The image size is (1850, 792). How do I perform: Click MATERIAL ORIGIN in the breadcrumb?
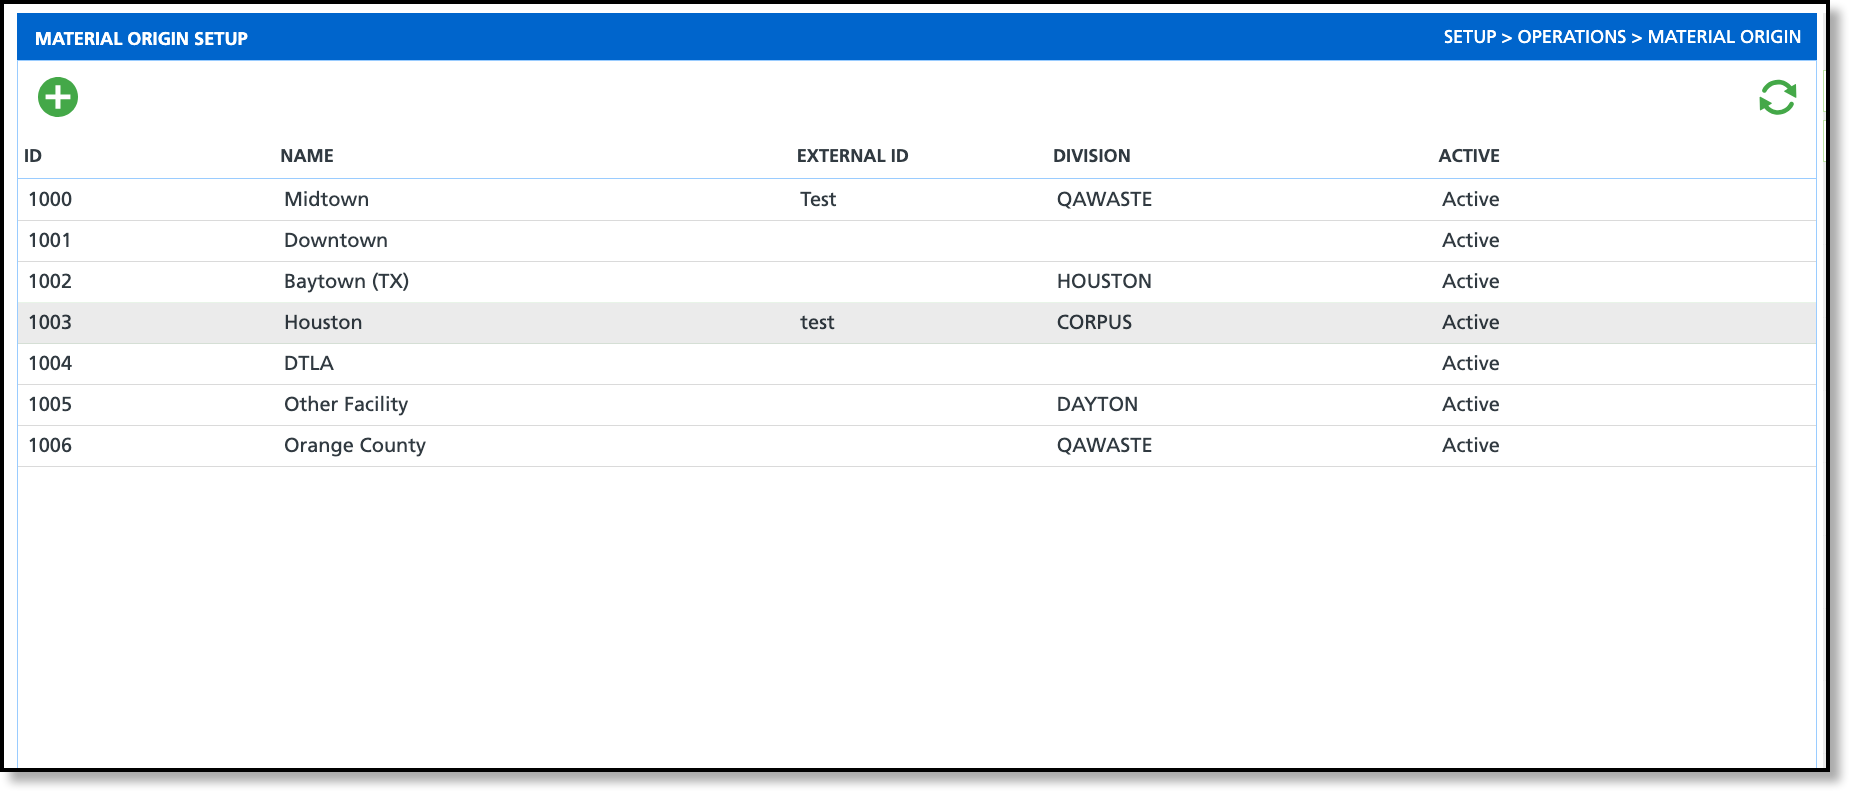pos(1724,37)
